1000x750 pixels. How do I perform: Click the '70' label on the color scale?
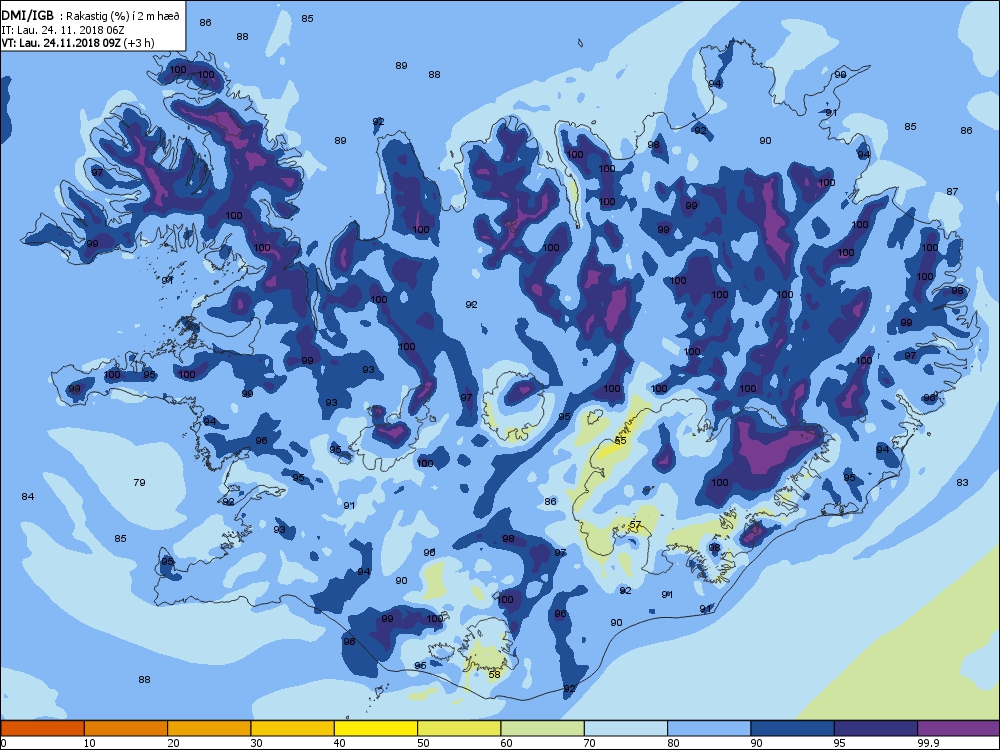pyautogui.click(x=590, y=743)
